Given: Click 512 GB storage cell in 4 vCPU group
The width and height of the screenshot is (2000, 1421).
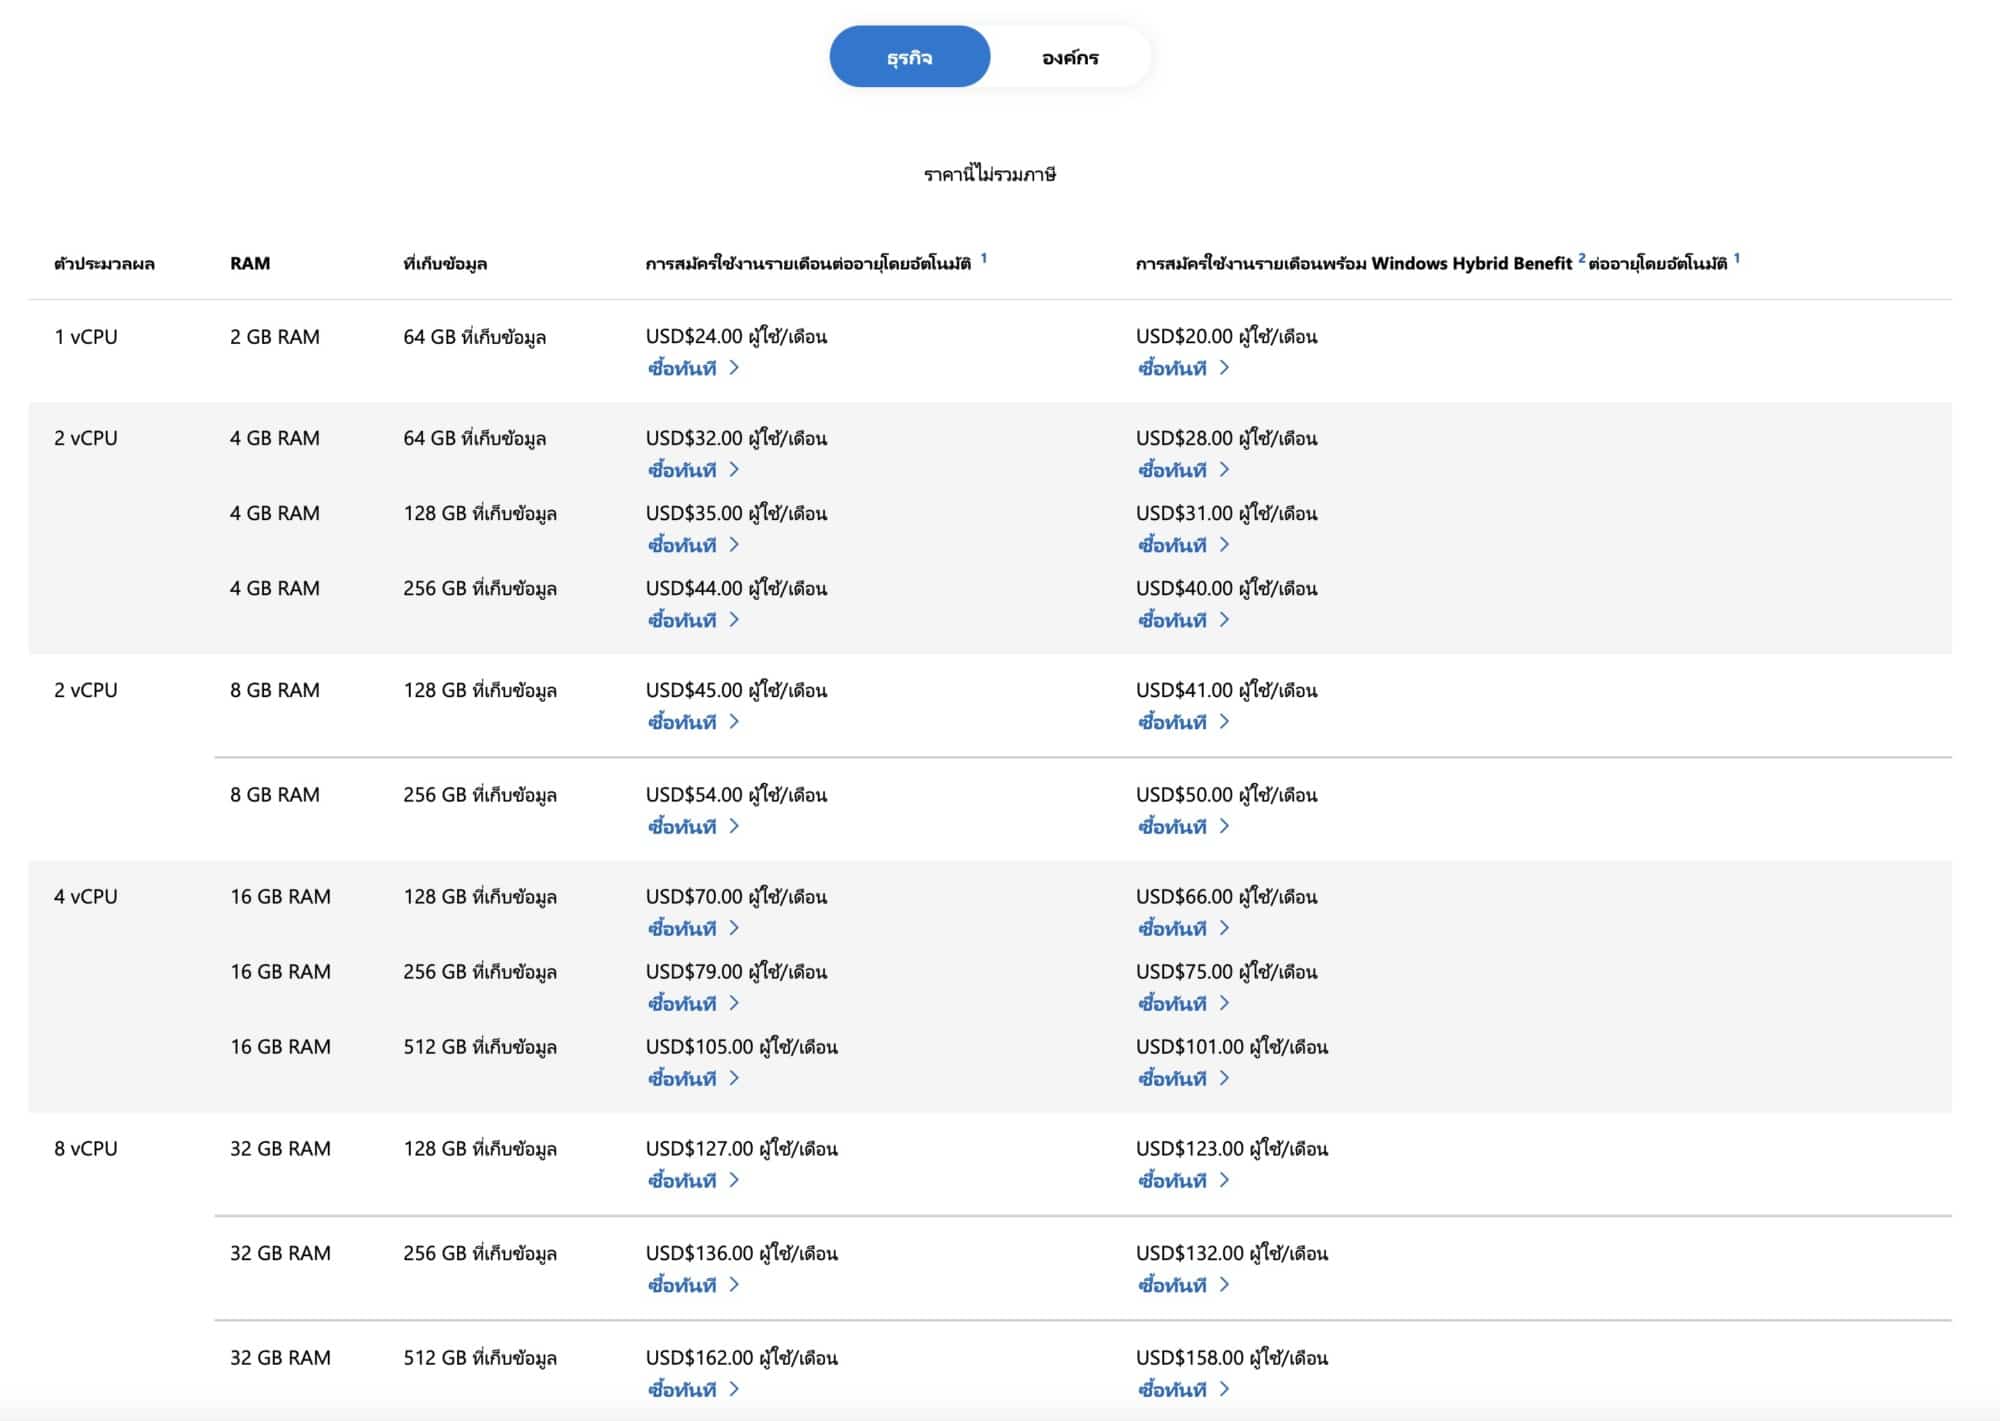Looking at the screenshot, I should 480,1047.
